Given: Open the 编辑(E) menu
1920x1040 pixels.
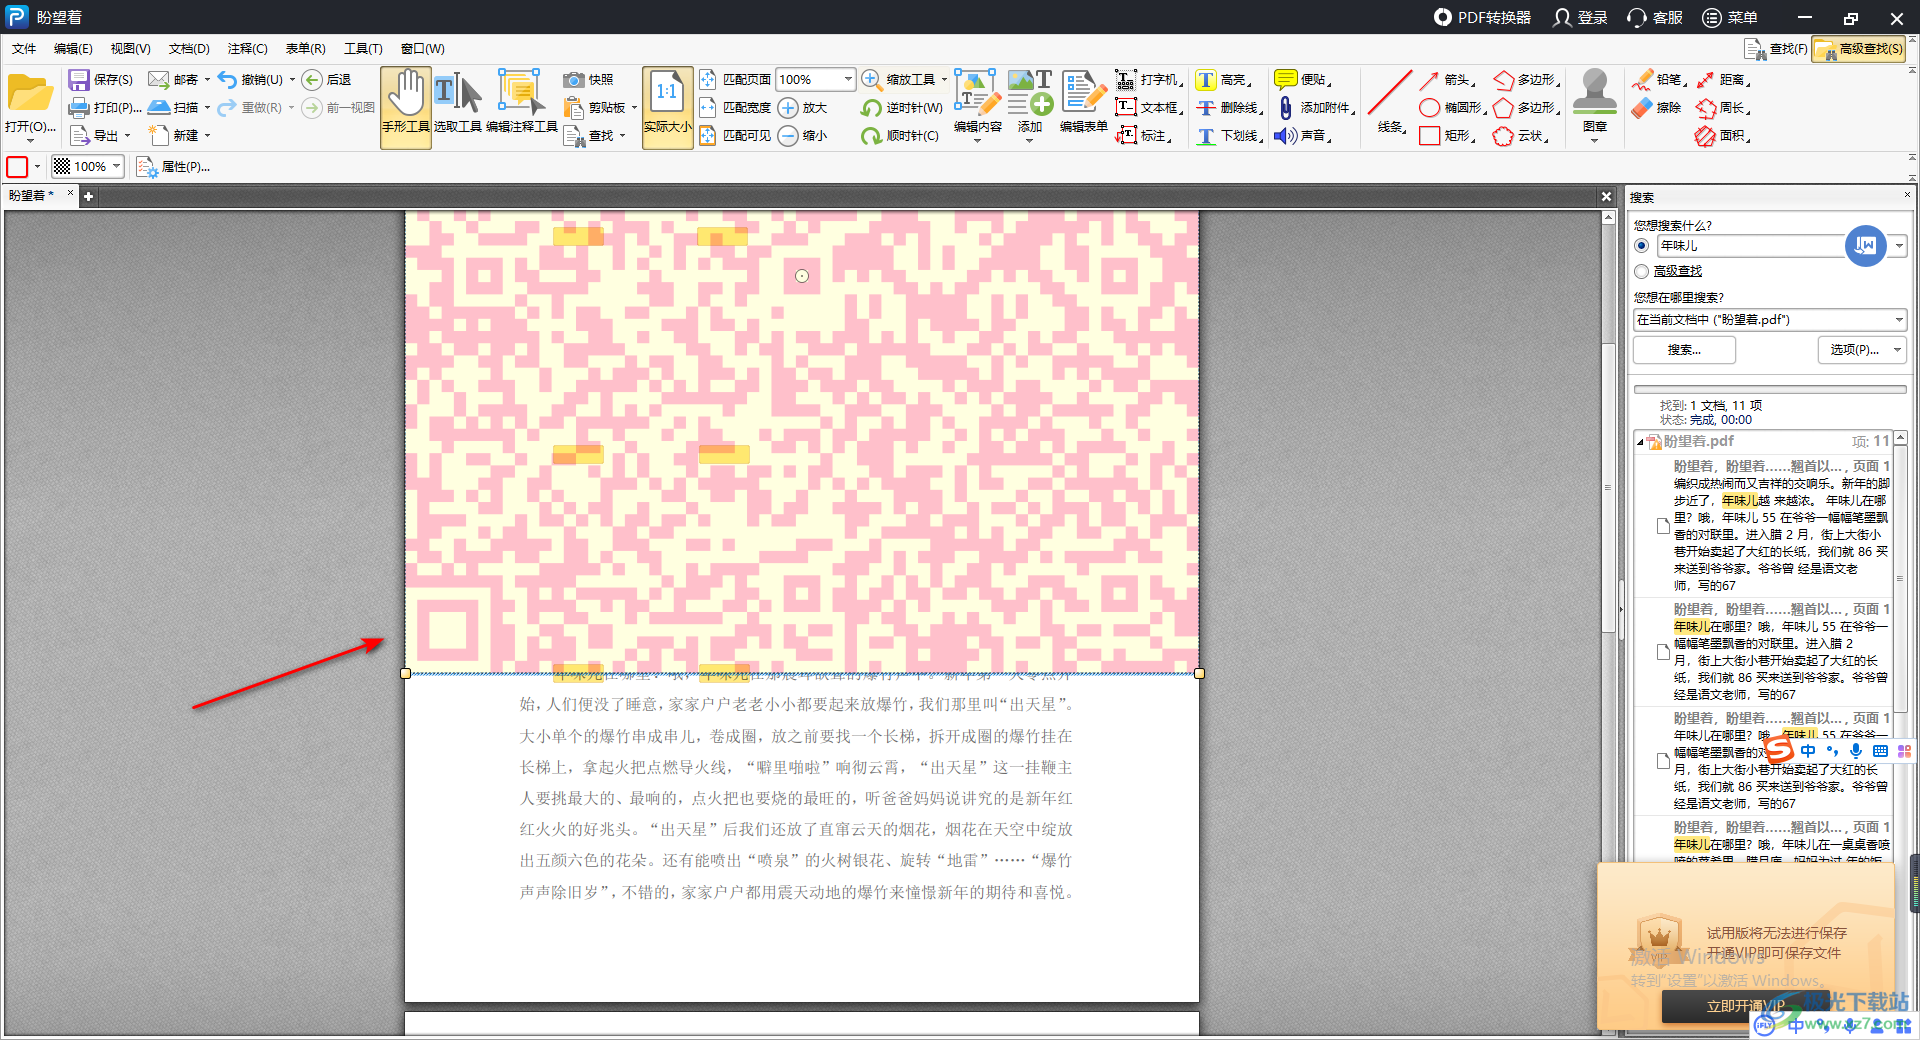Looking at the screenshot, I should point(73,48).
